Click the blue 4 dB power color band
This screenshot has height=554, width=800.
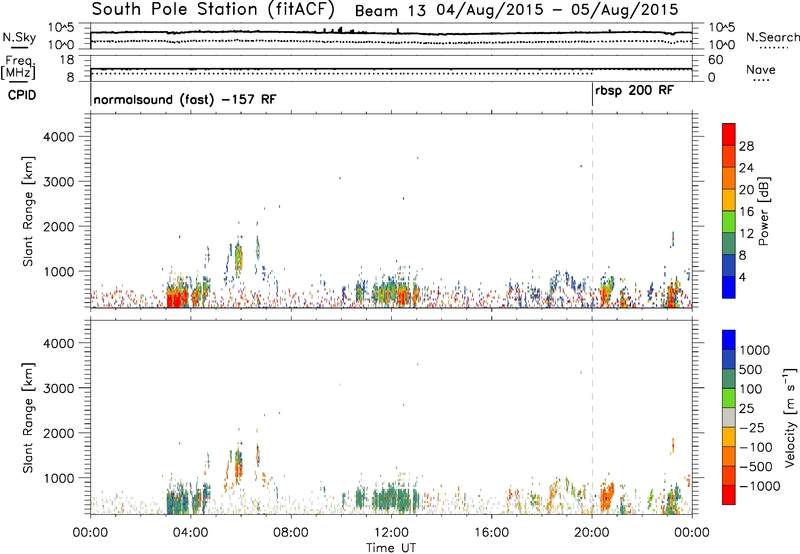729,287
